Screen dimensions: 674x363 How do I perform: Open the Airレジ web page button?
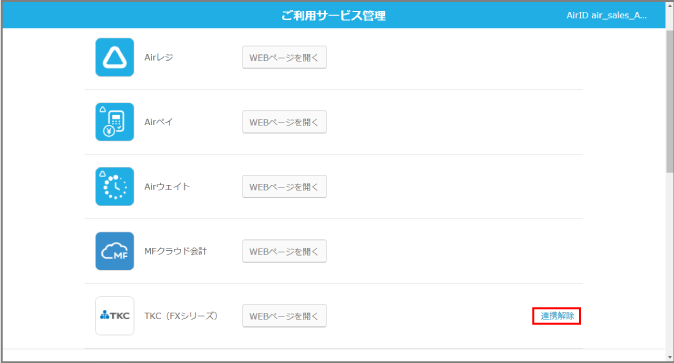point(284,57)
